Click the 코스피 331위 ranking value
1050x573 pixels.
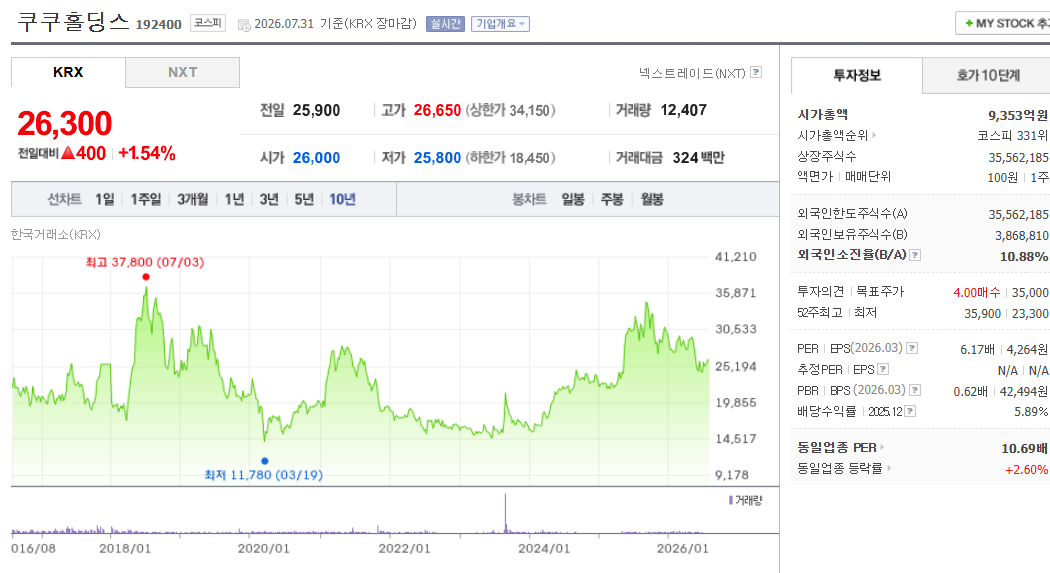(1012, 135)
